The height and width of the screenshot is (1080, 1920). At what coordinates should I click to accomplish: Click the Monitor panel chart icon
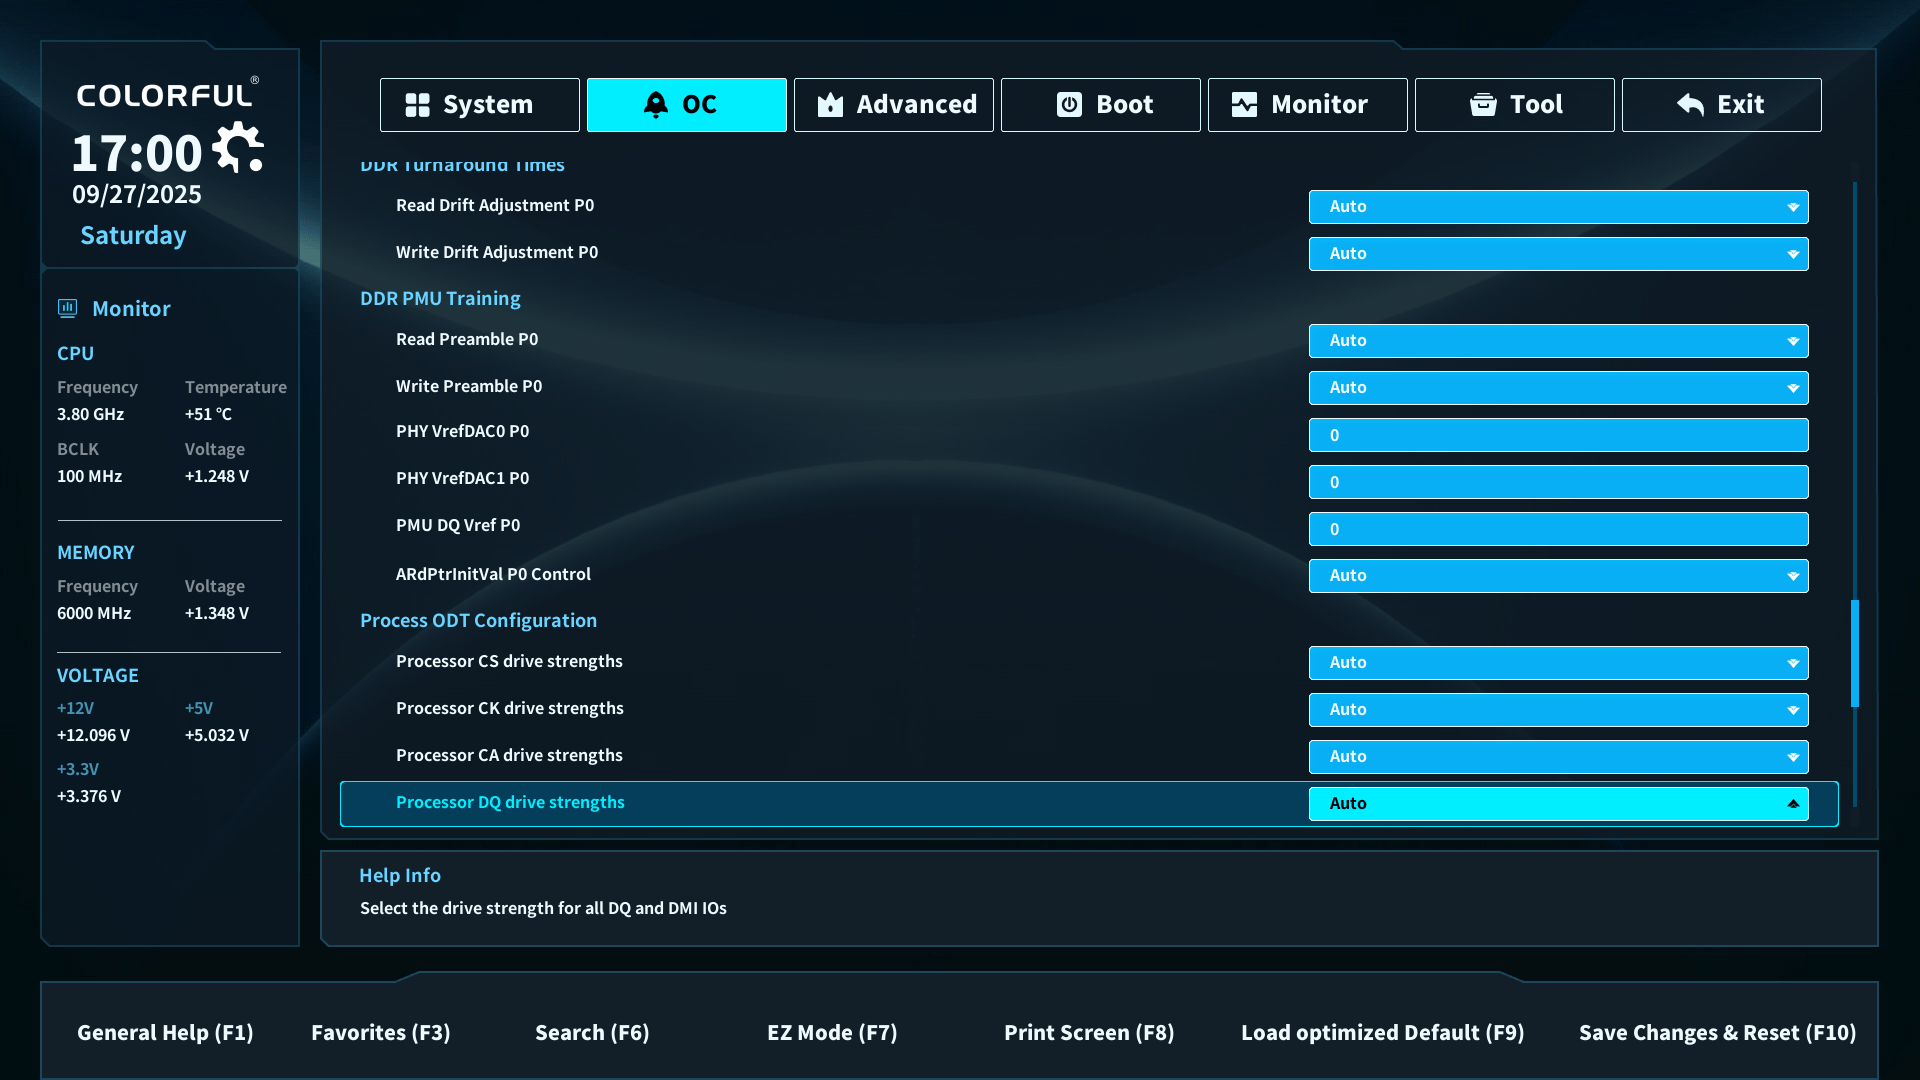[x=67, y=308]
